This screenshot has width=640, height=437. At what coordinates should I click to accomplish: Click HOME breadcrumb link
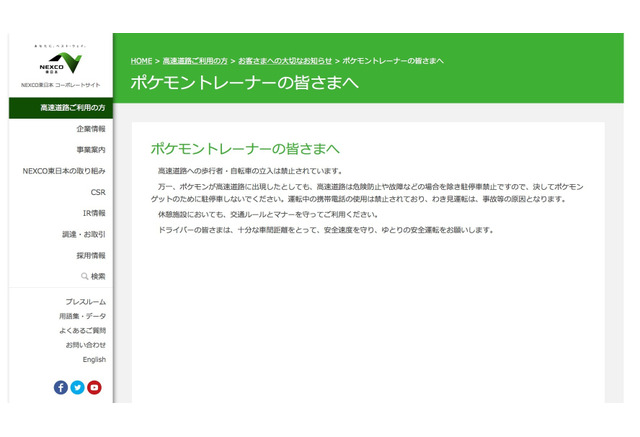(141, 61)
